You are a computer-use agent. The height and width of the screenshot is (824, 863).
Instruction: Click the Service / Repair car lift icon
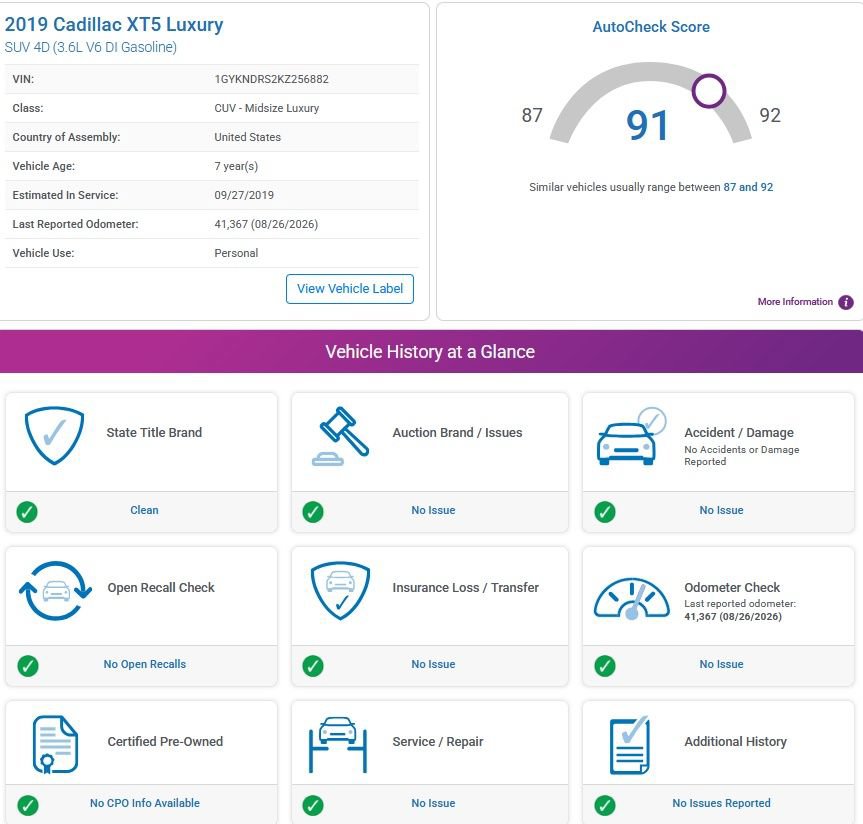pos(338,744)
